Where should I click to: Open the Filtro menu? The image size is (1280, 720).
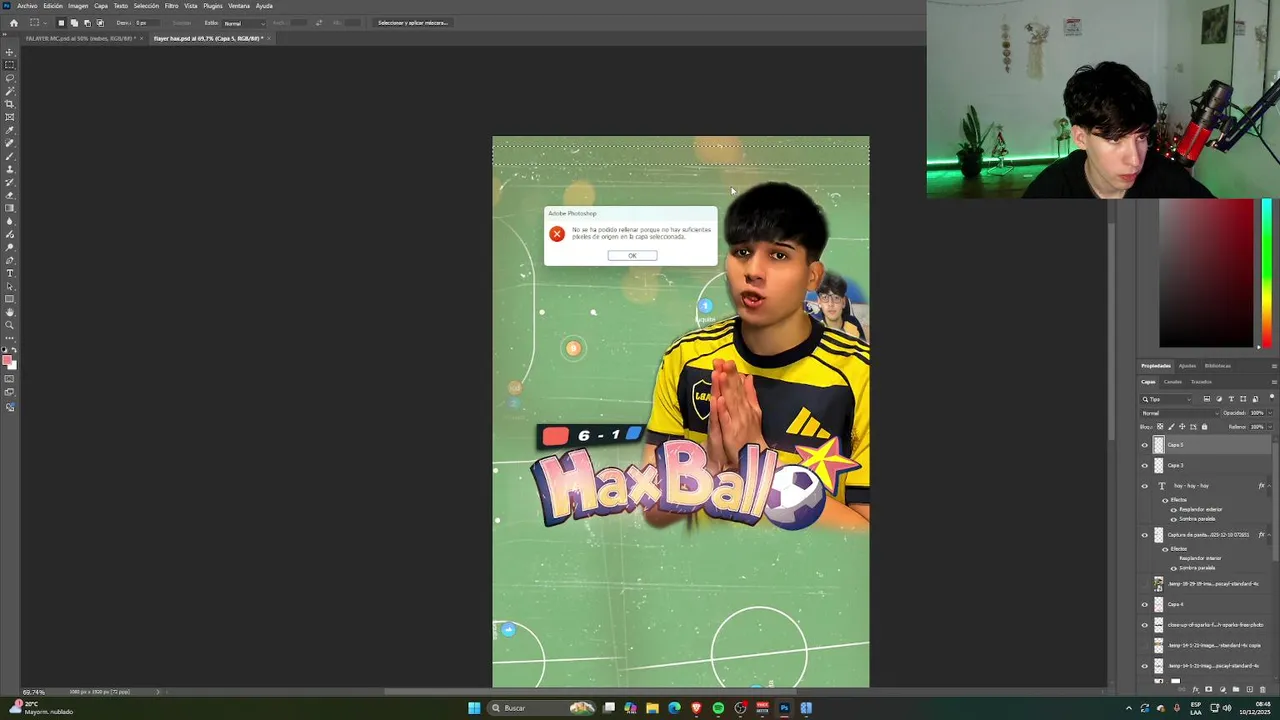(x=171, y=6)
